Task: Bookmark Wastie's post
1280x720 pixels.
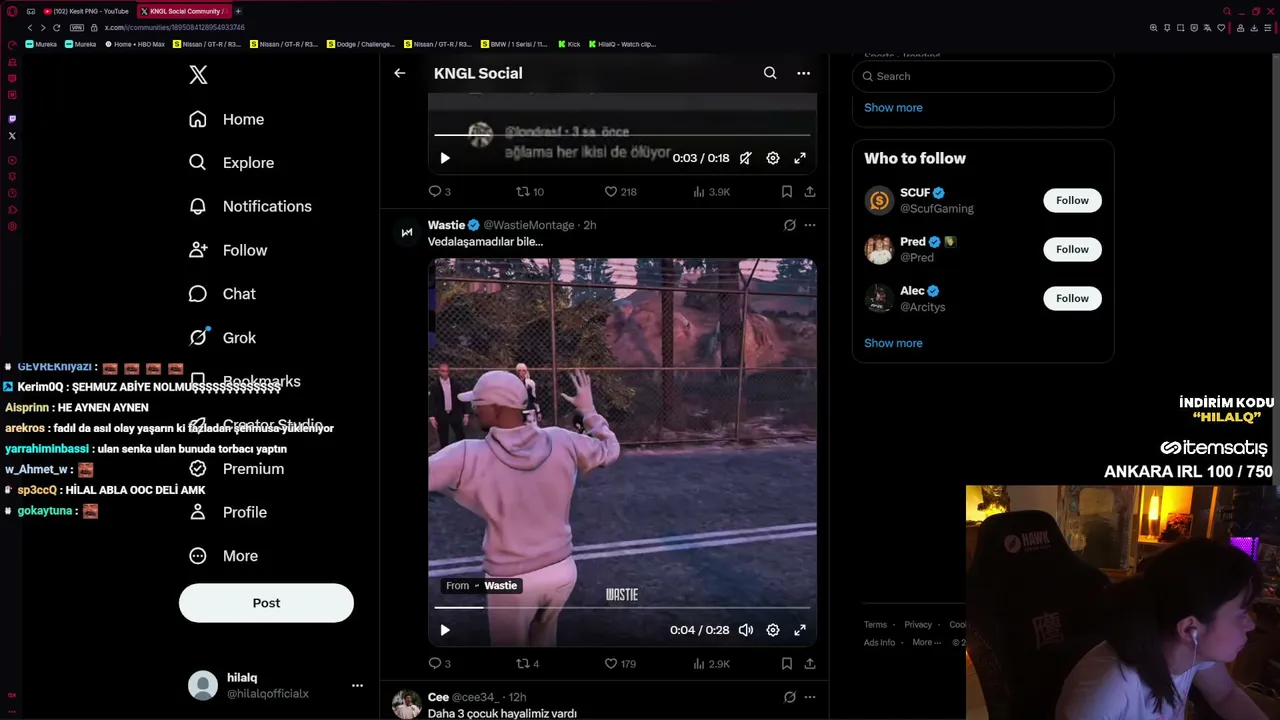Action: click(787, 663)
